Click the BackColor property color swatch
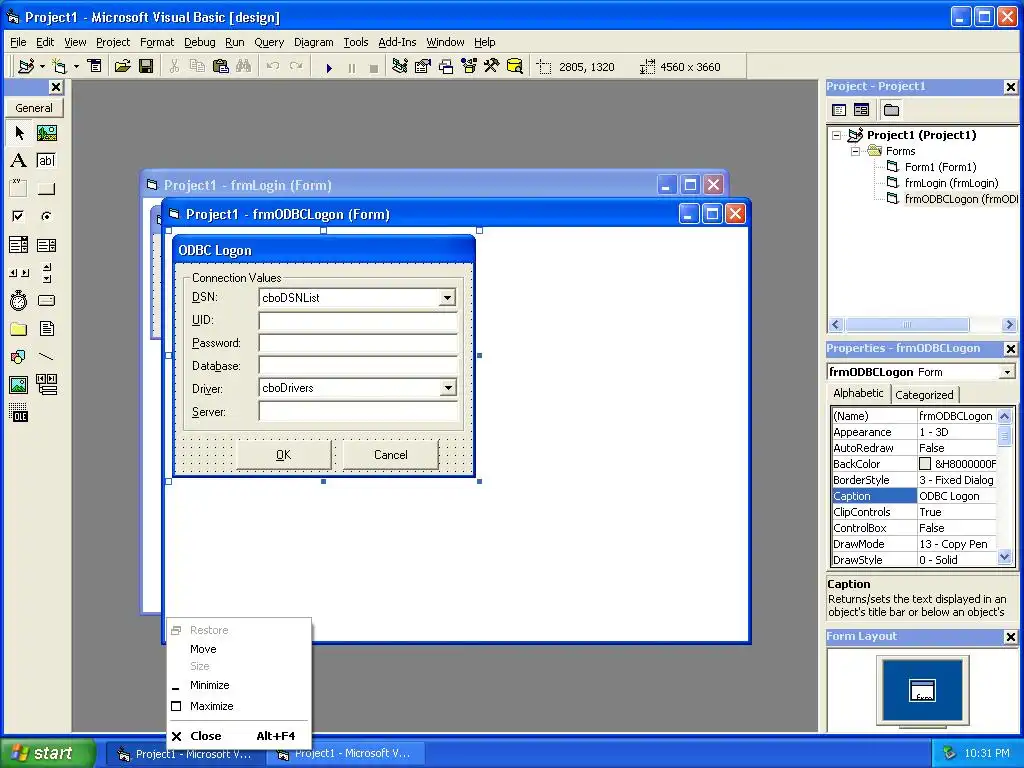Image resolution: width=1024 pixels, height=768 pixels. pyautogui.click(x=925, y=464)
